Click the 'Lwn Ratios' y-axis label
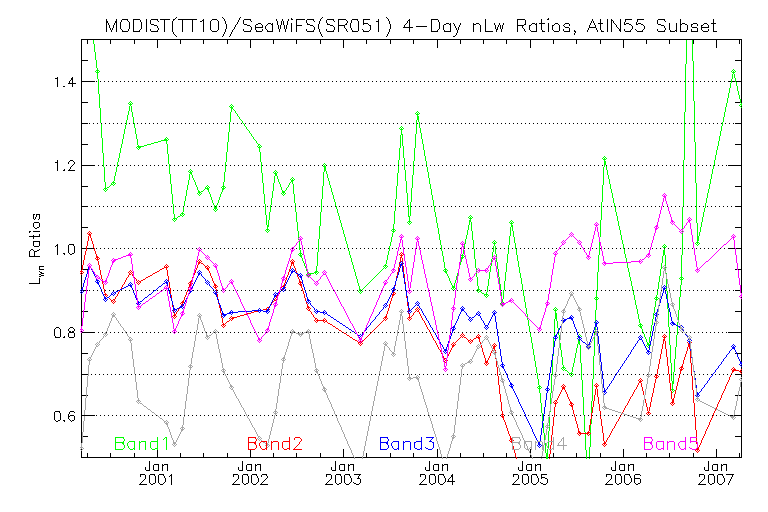768x512 pixels. pos(36,249)
